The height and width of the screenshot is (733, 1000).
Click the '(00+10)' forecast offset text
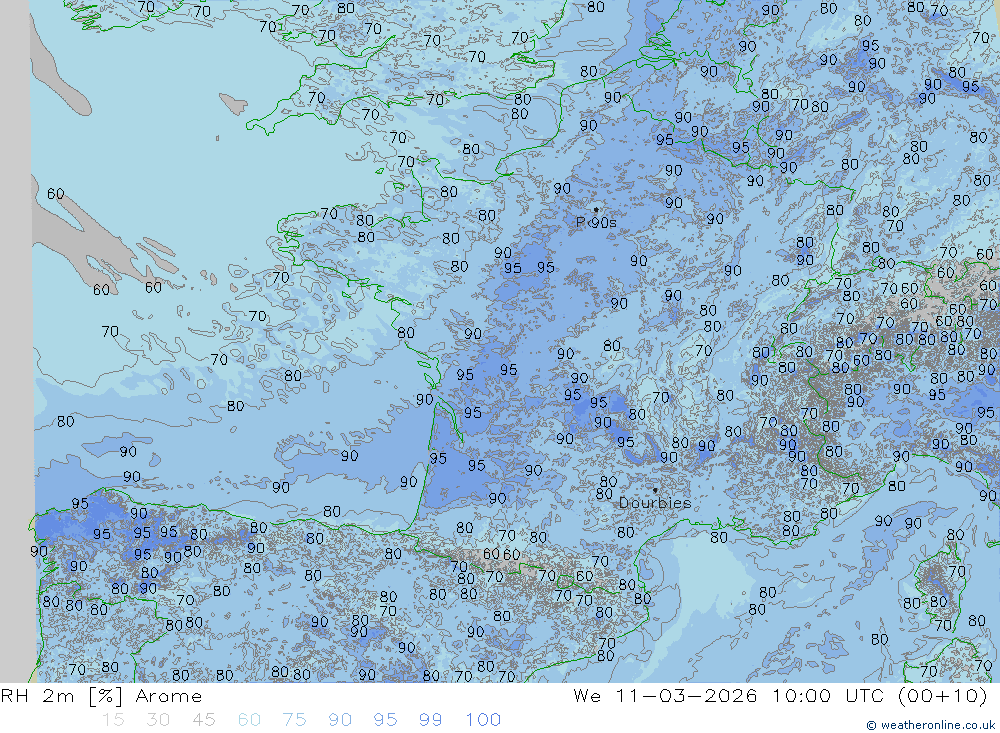pos(943,695)
